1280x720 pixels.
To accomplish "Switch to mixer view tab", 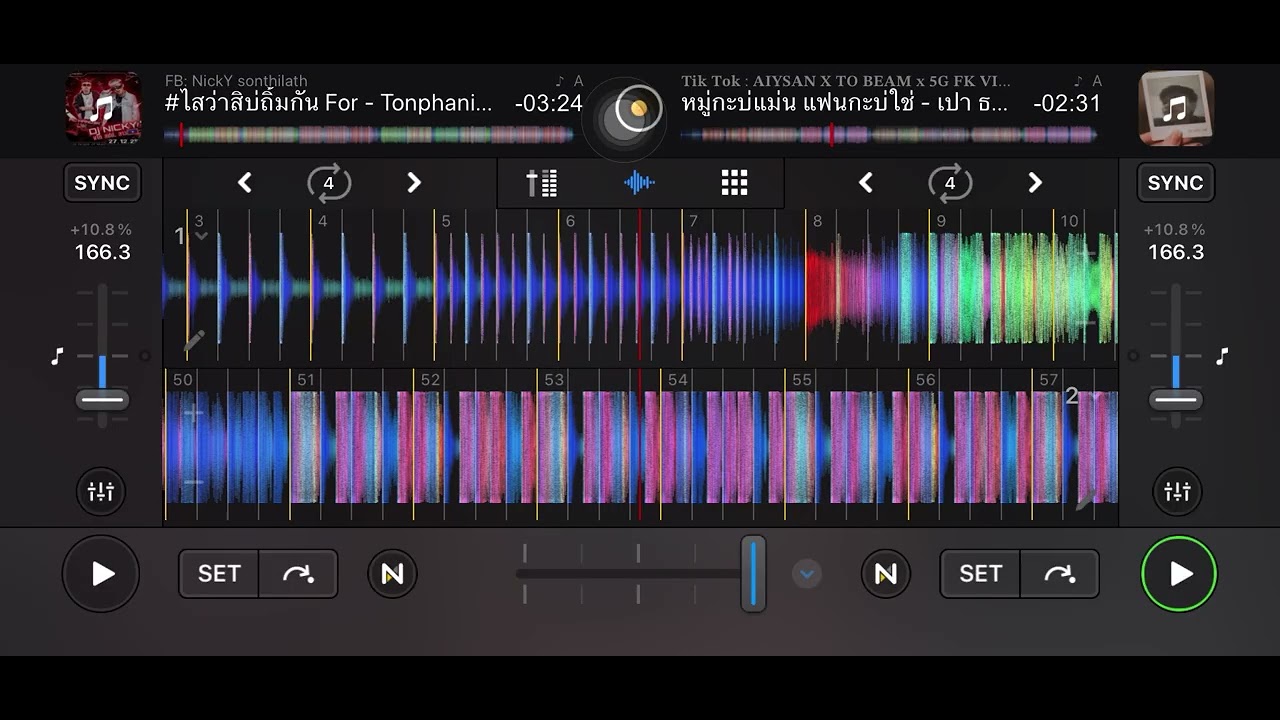I will 542,183.
